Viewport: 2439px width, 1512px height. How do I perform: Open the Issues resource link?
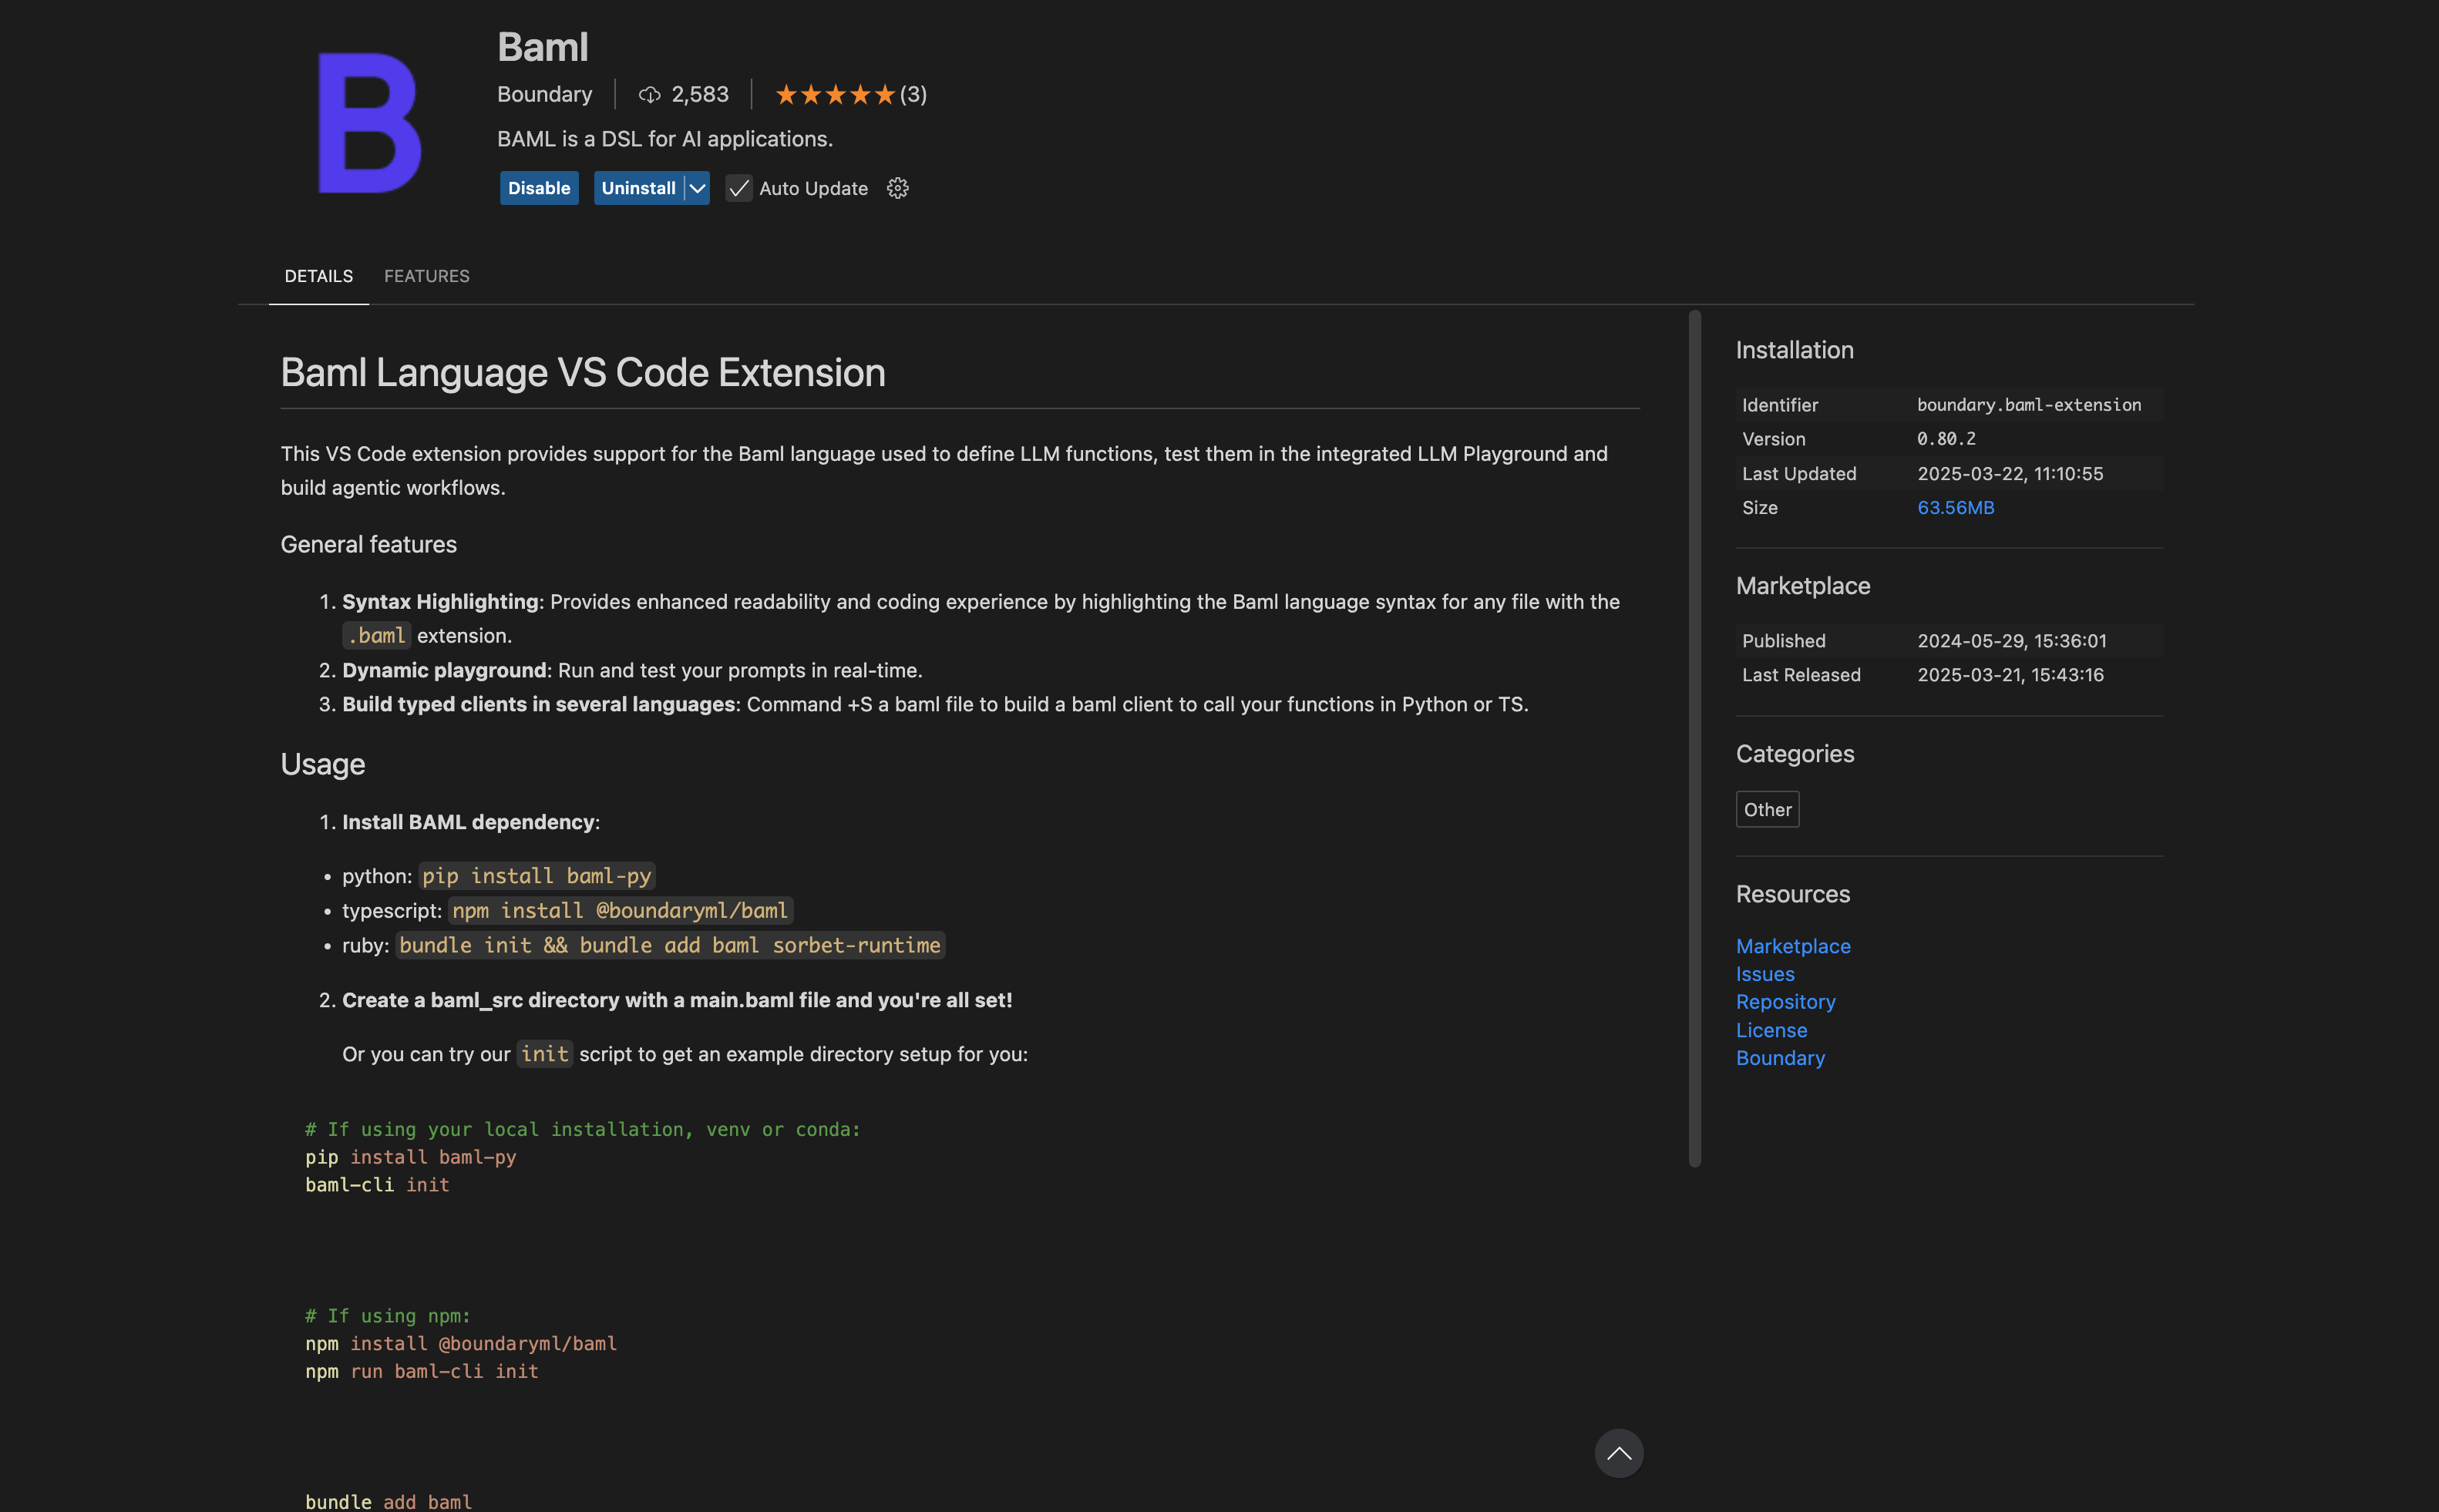point(1765,974)
